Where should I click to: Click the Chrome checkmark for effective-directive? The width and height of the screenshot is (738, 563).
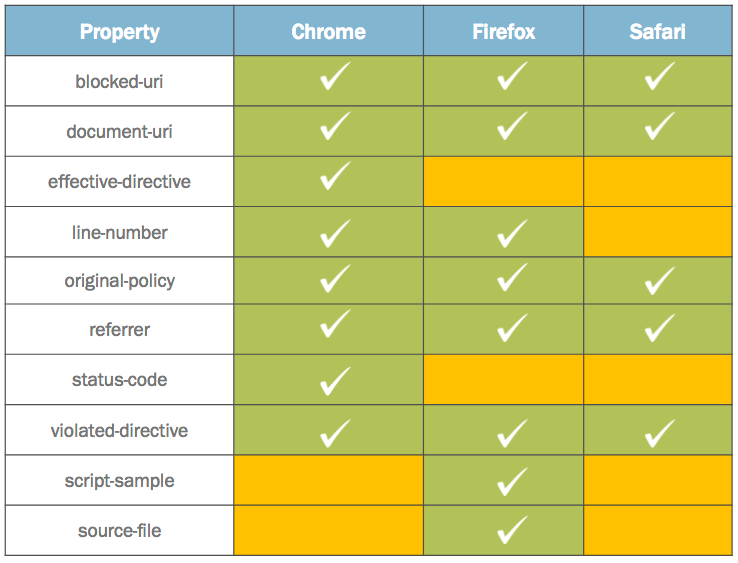[334, 178]
